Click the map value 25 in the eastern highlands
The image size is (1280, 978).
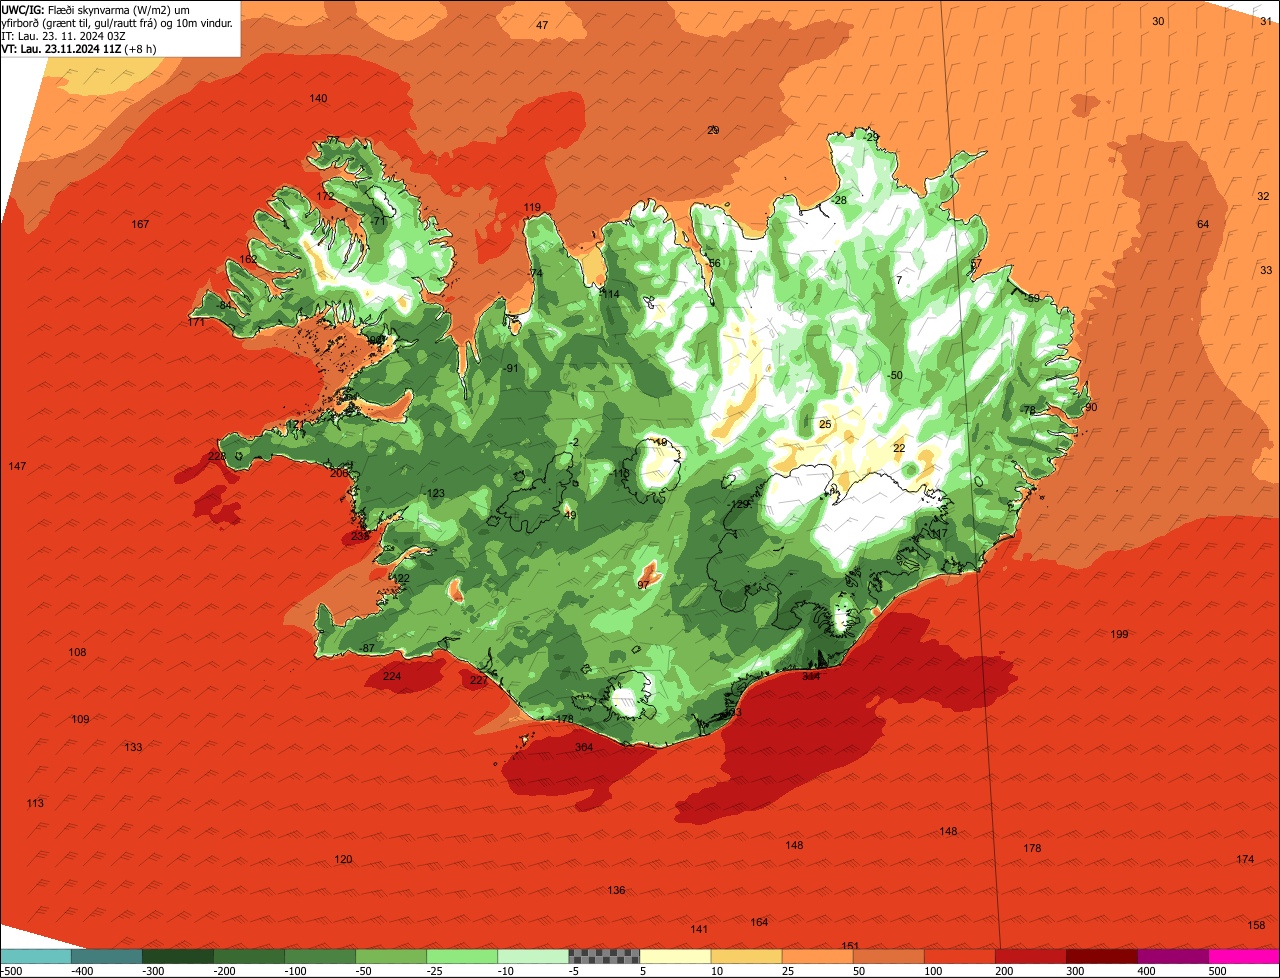coord(825,424)
